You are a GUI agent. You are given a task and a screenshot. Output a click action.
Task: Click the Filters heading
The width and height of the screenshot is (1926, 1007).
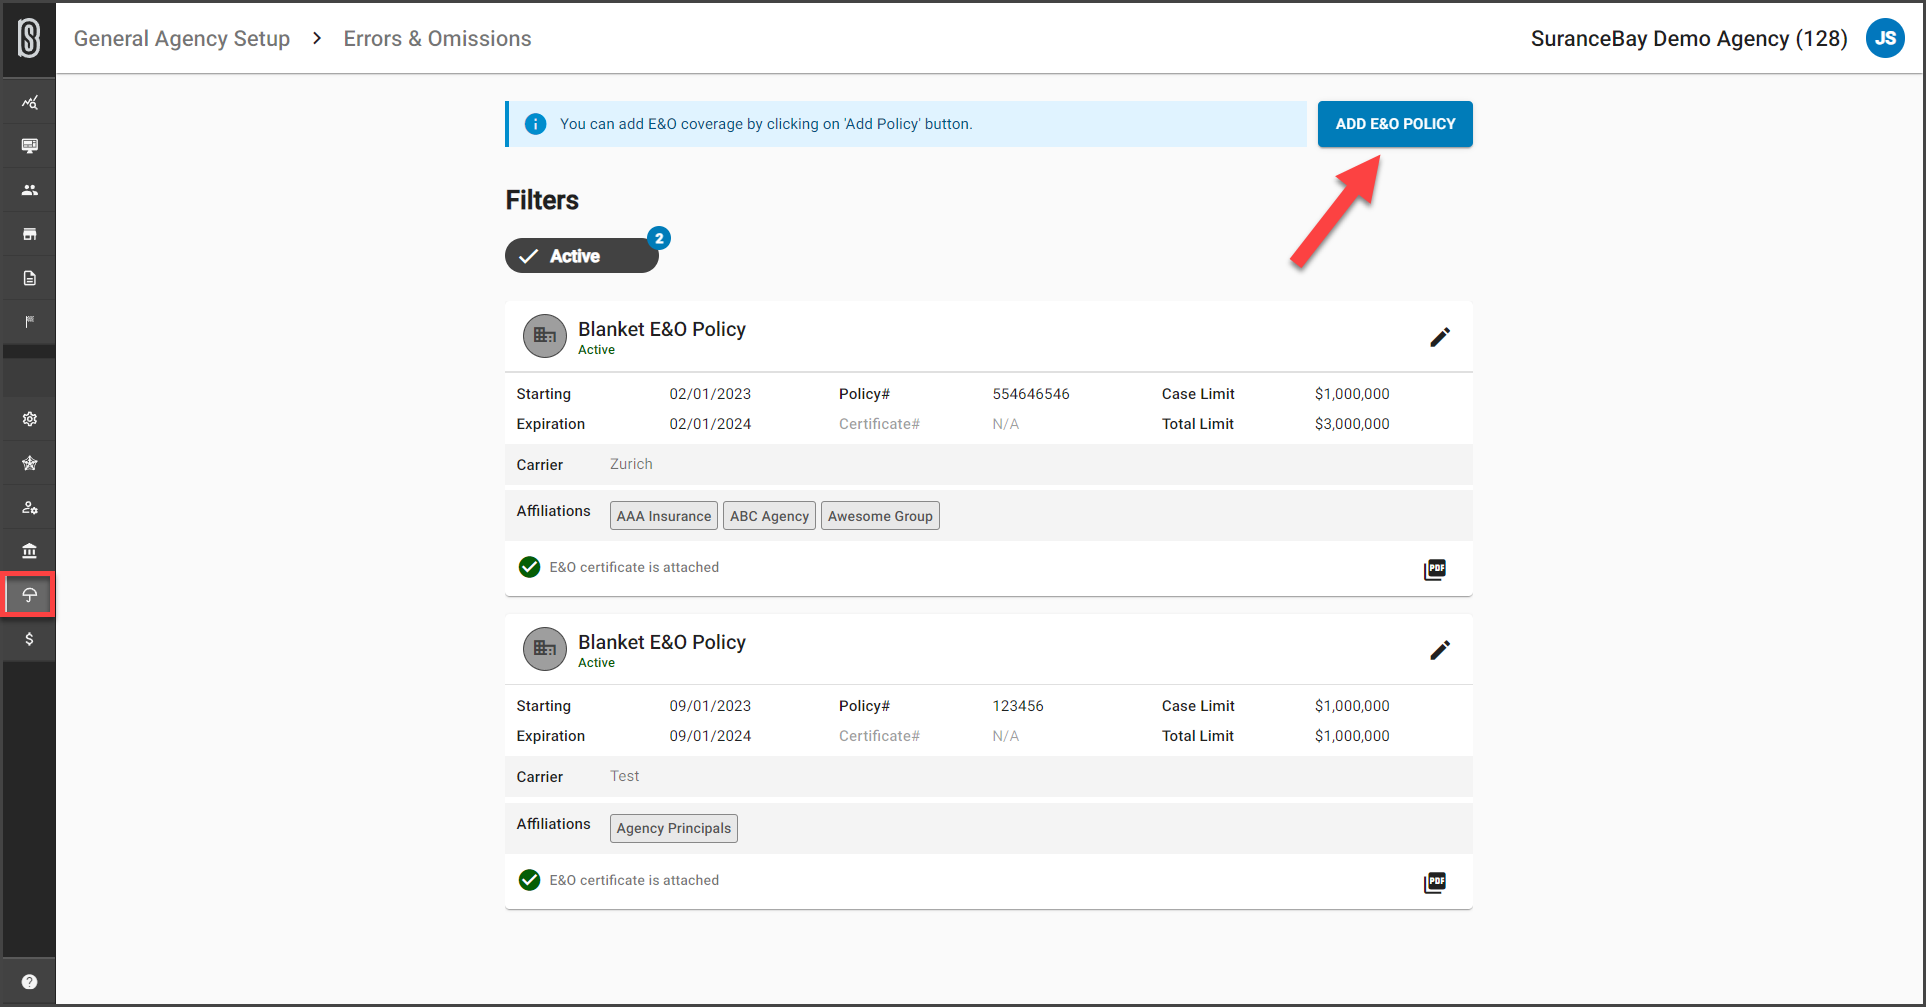coord(542,200)
